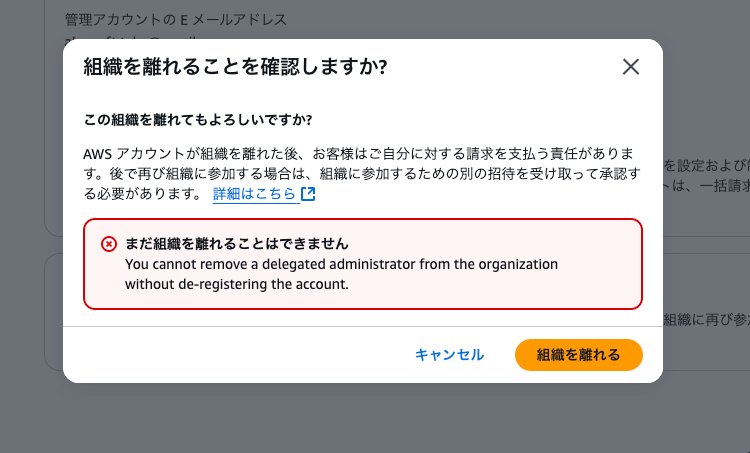The image size is (750, 453).
Task: Click the る必要があります。 text before the link
Action: tap(143, 194)
